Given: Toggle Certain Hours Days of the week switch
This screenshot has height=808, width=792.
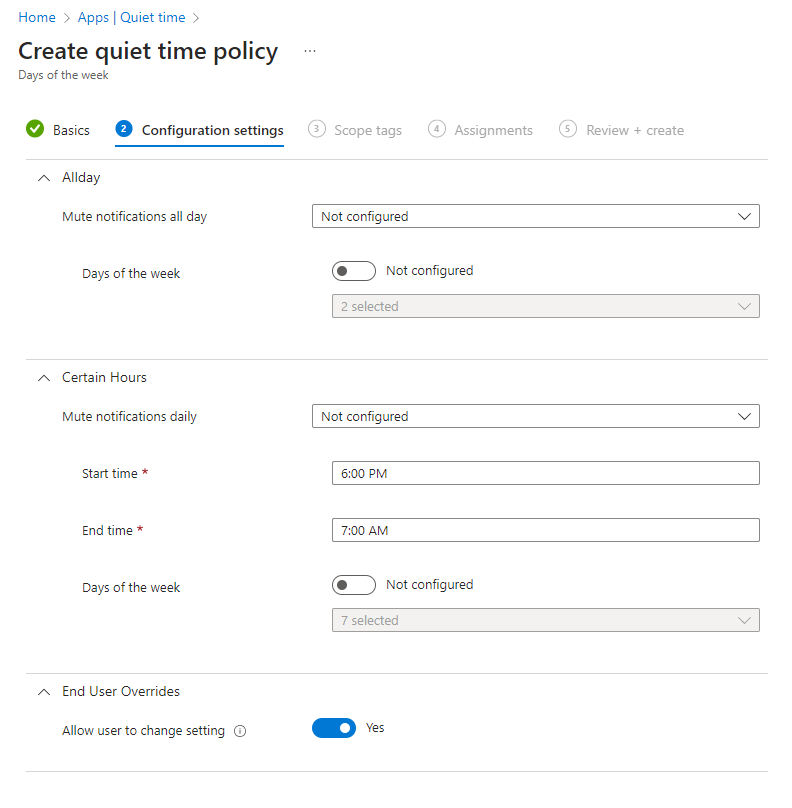Looking at the screenshot, I should pos(354,585).
